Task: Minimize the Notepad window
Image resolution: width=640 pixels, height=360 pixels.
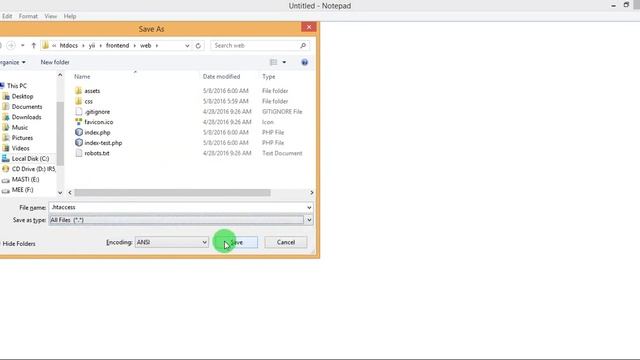Action: tap(613, 6)
